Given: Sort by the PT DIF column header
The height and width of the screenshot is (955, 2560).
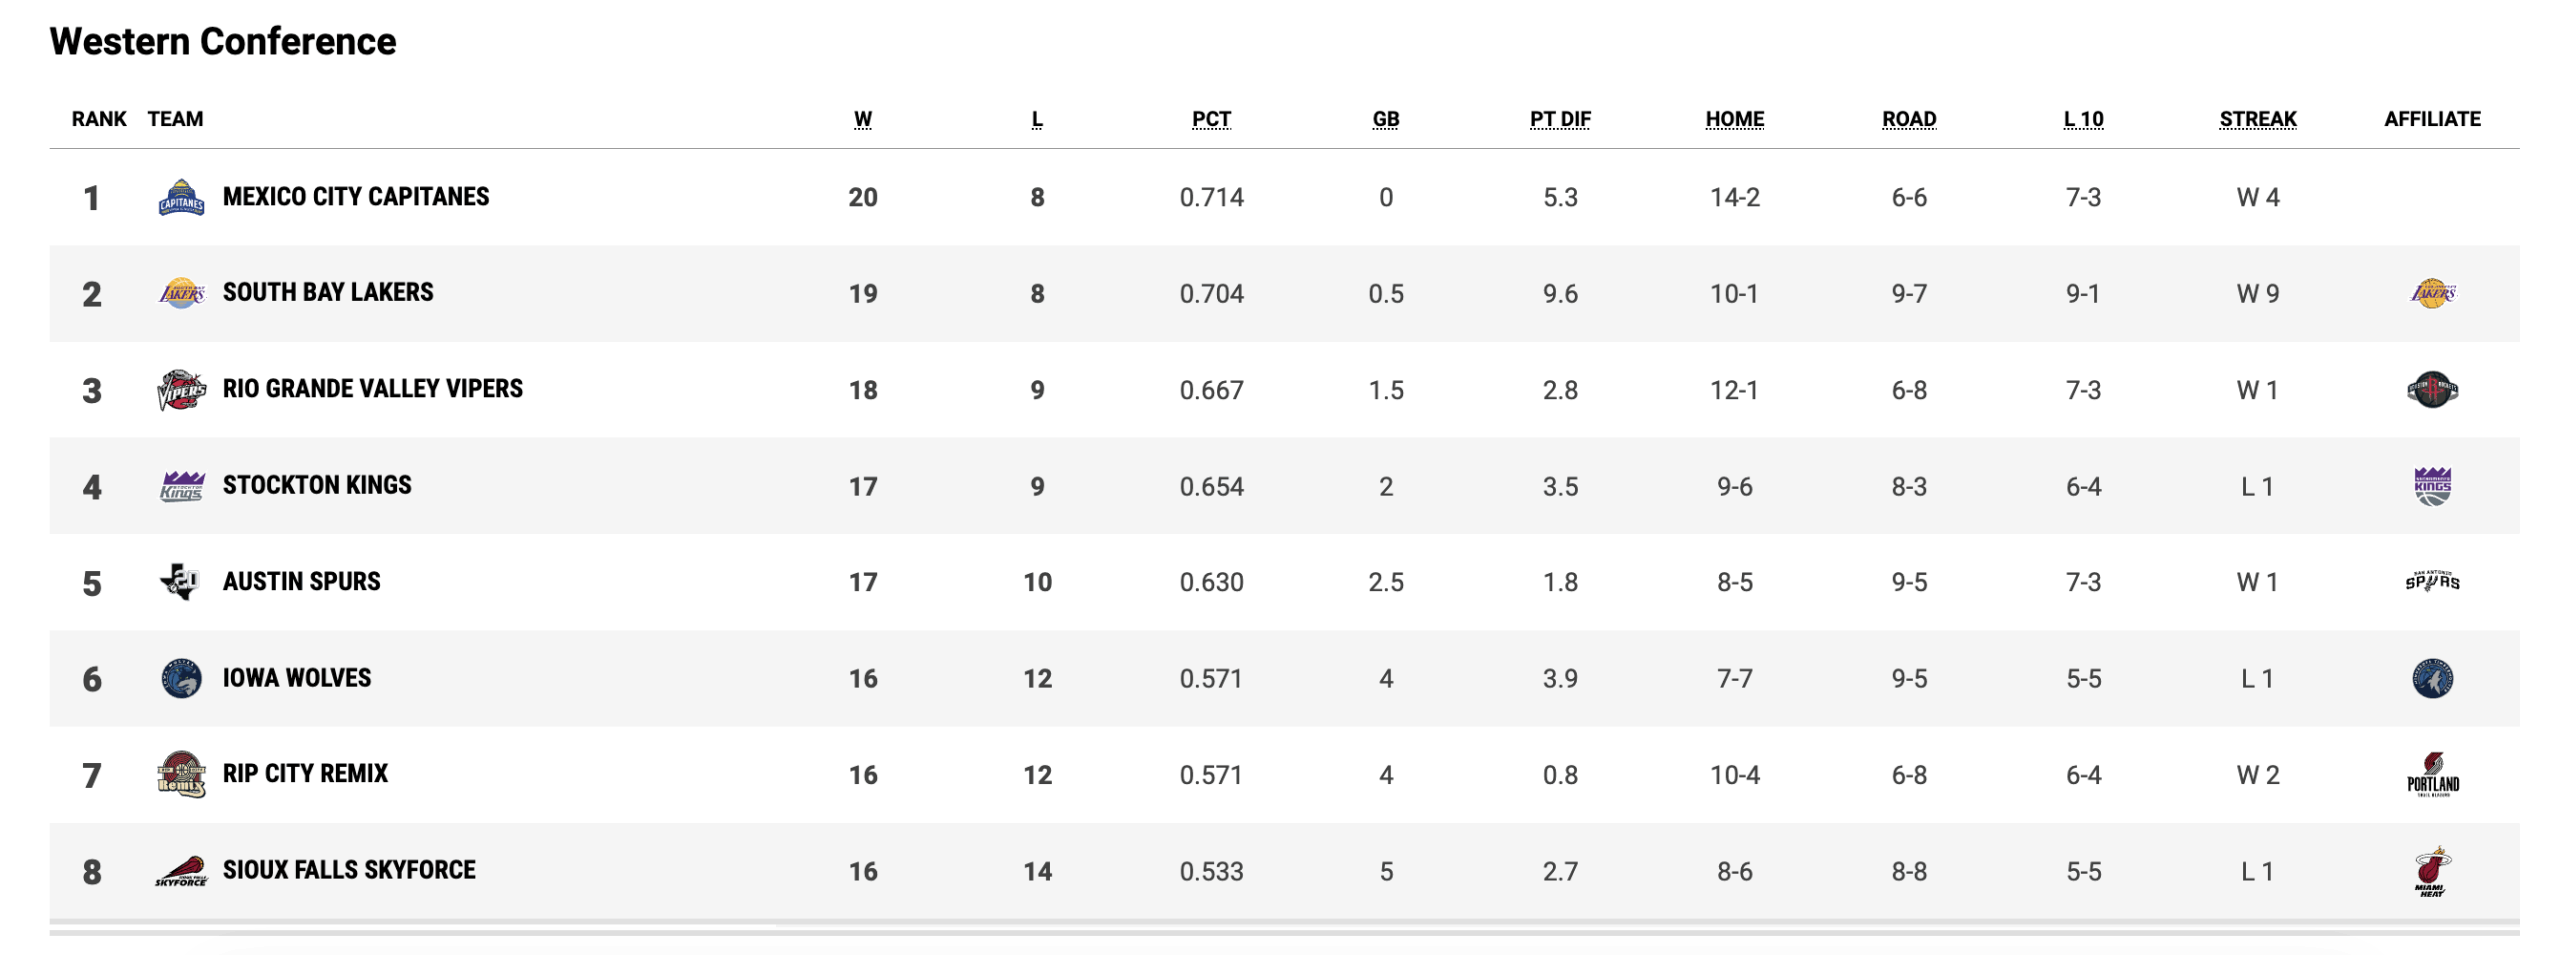Looking at the screenshot, I should [x=1559, y=119].
